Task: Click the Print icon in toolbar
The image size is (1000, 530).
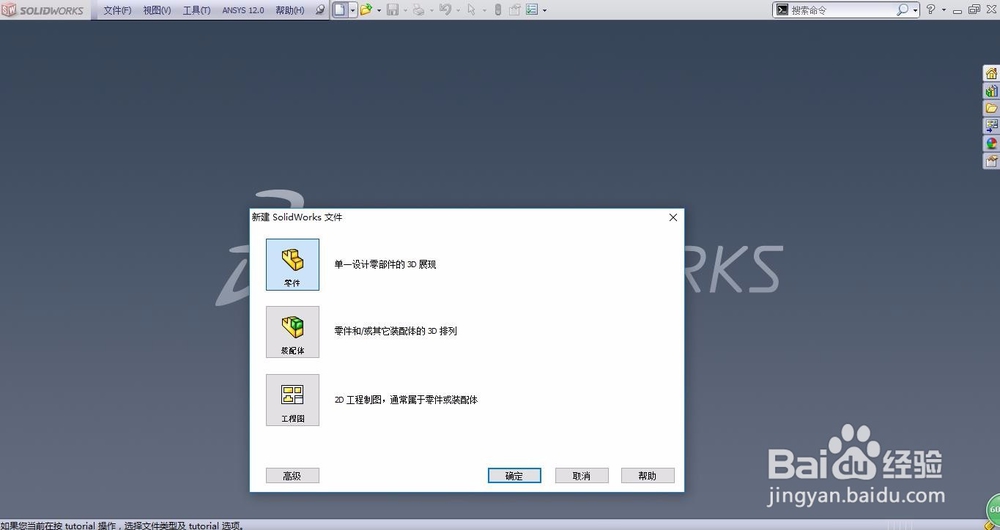Action: tap(418, 10)
